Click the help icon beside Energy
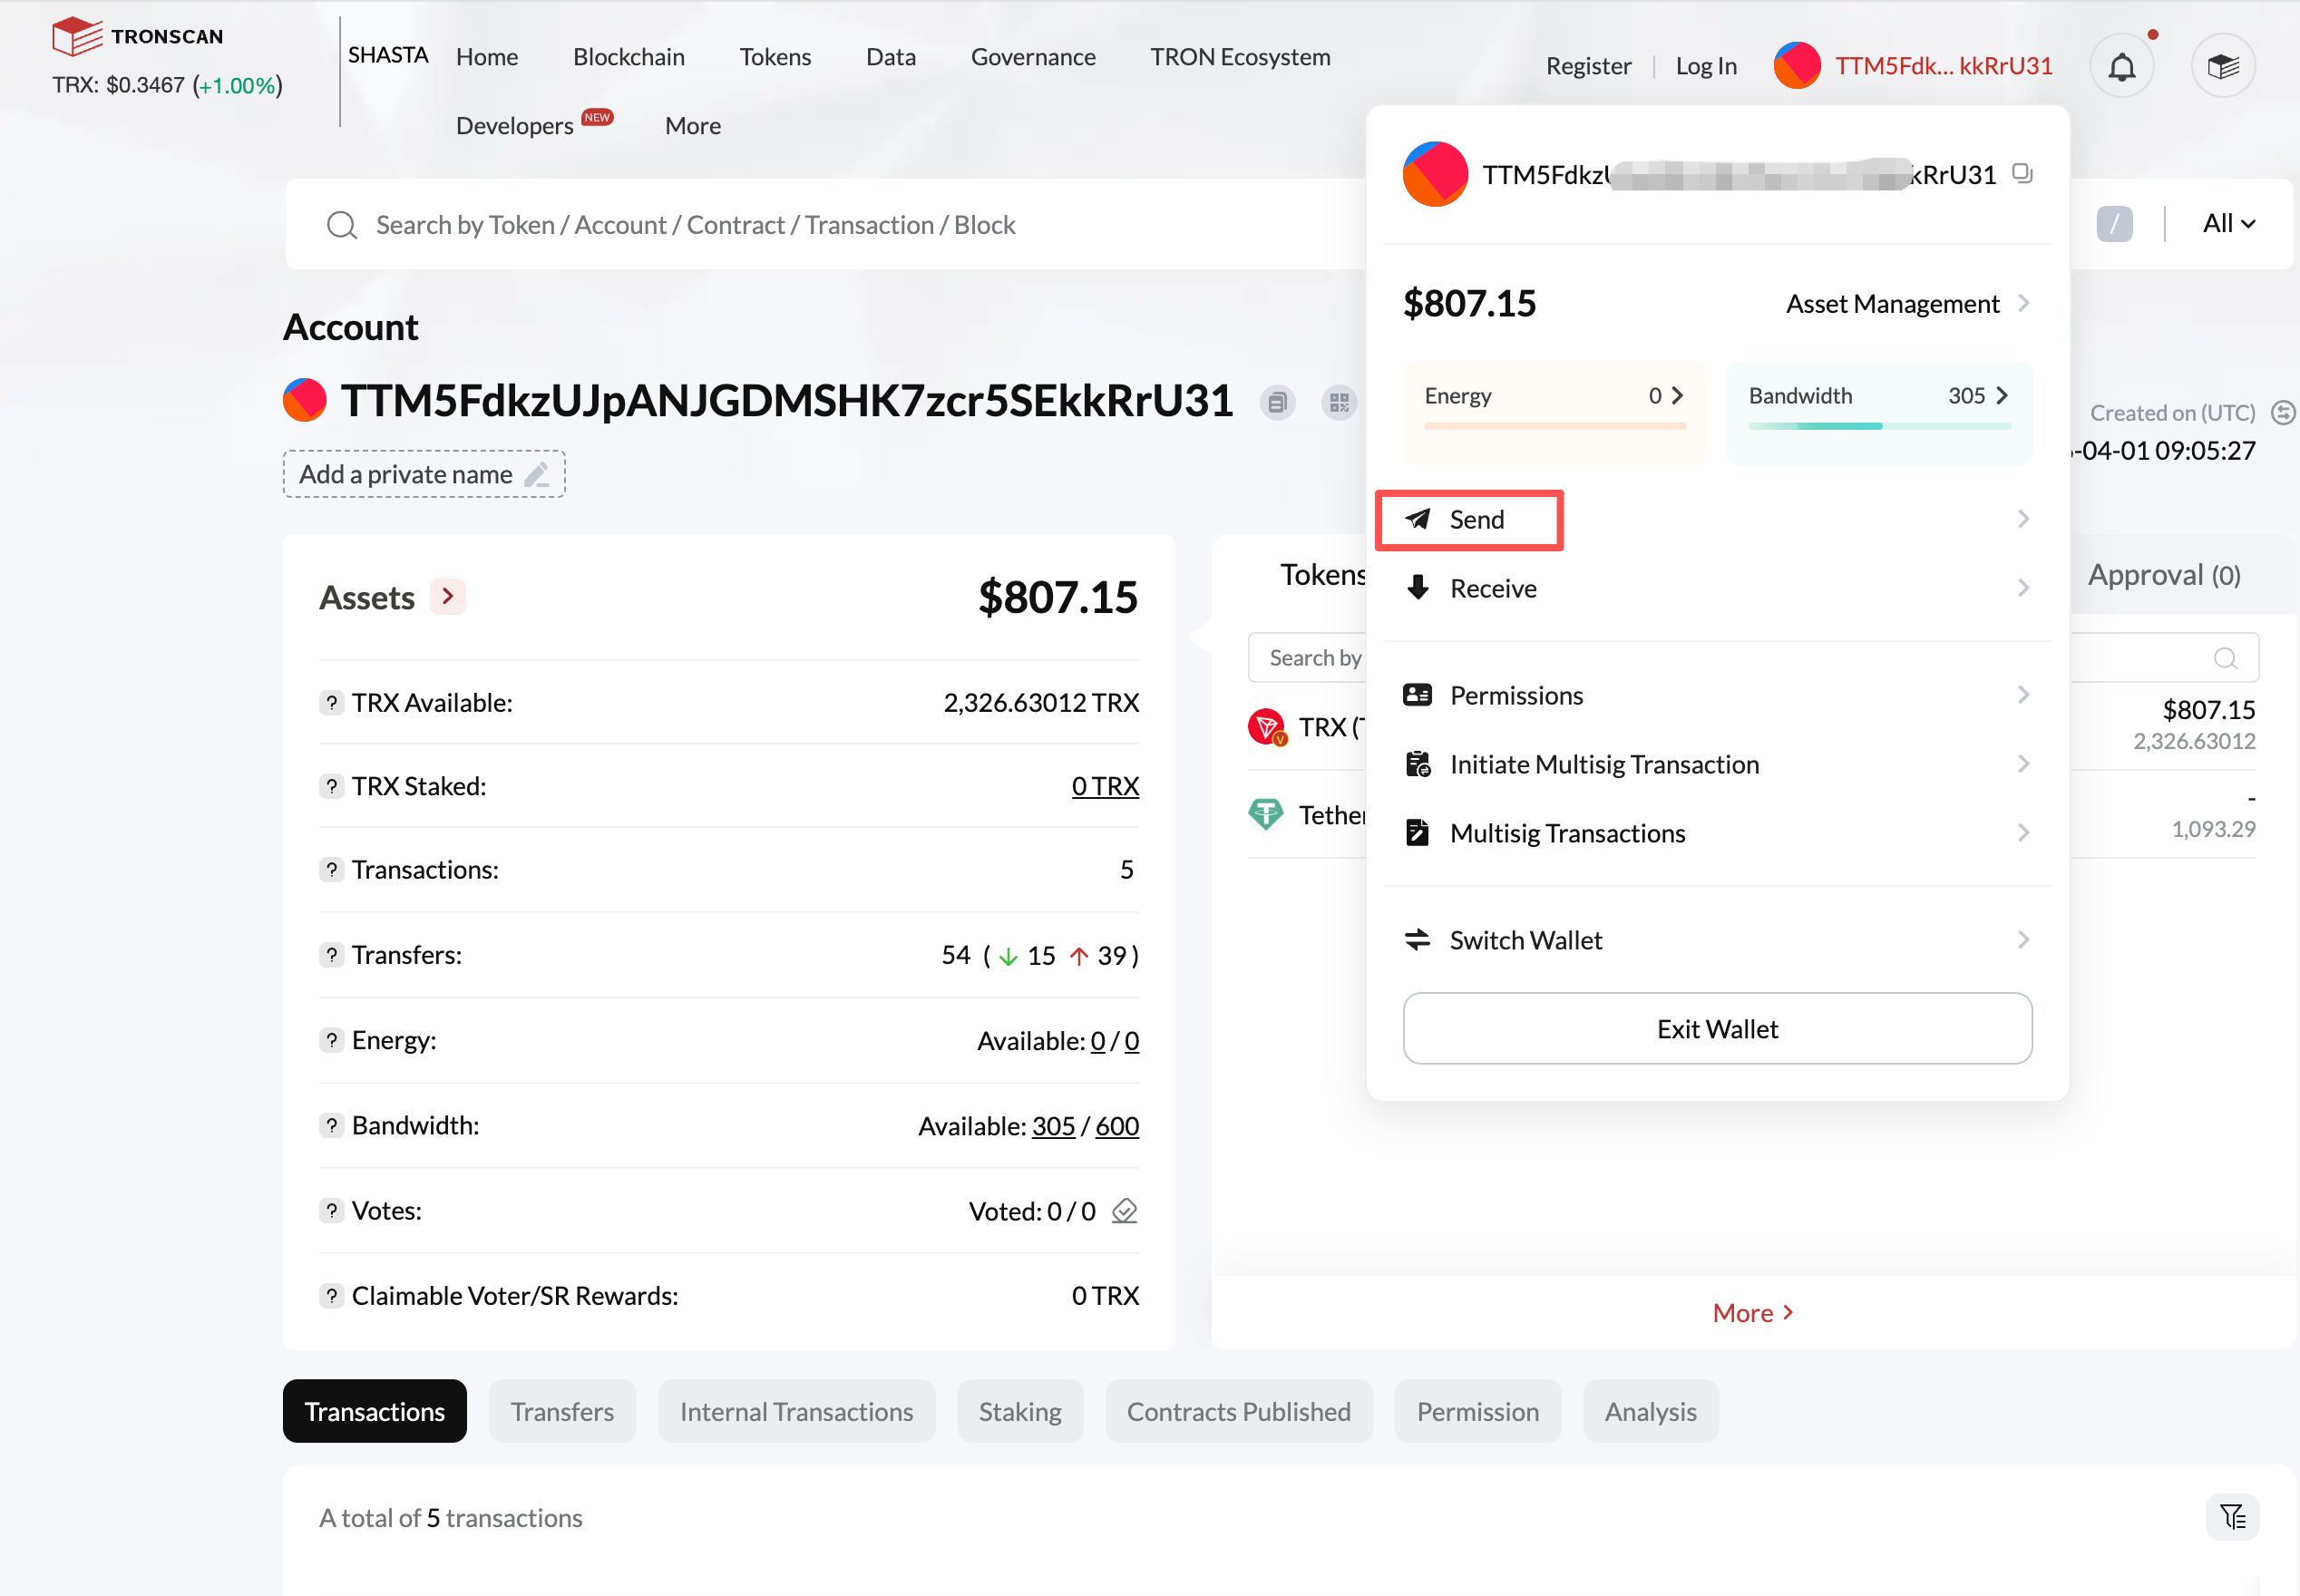The width and height of the screenshot is (2300, 1596). click(332, 1040)
